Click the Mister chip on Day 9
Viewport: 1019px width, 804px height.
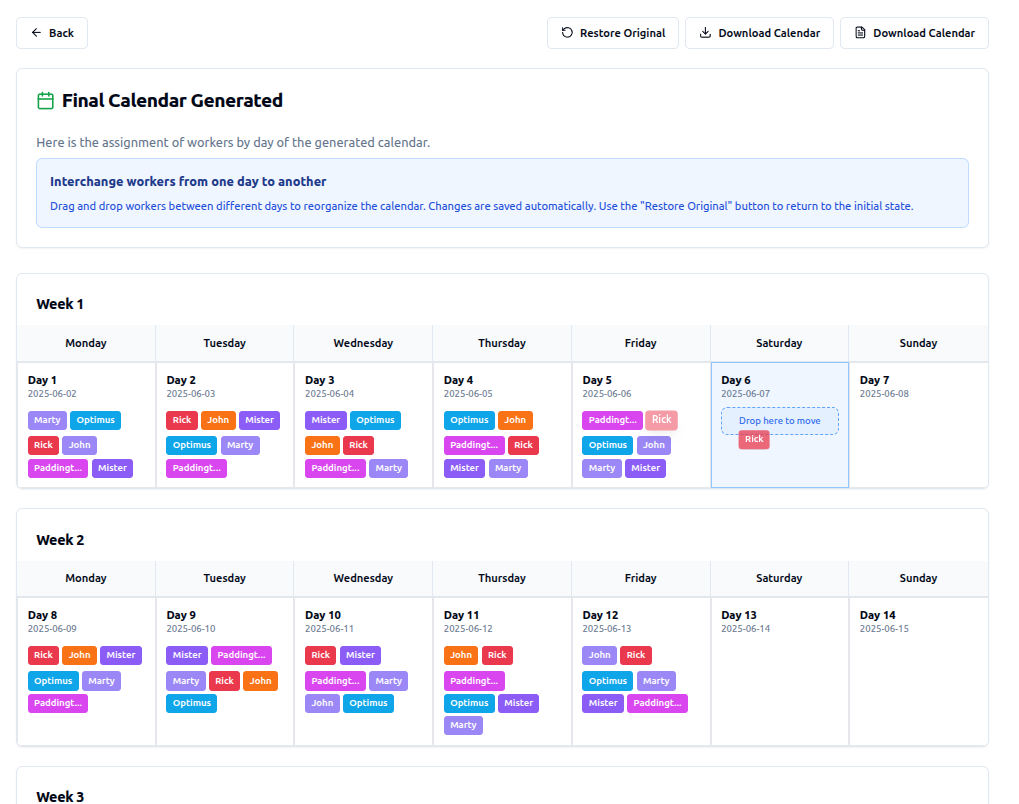(187, 655)
